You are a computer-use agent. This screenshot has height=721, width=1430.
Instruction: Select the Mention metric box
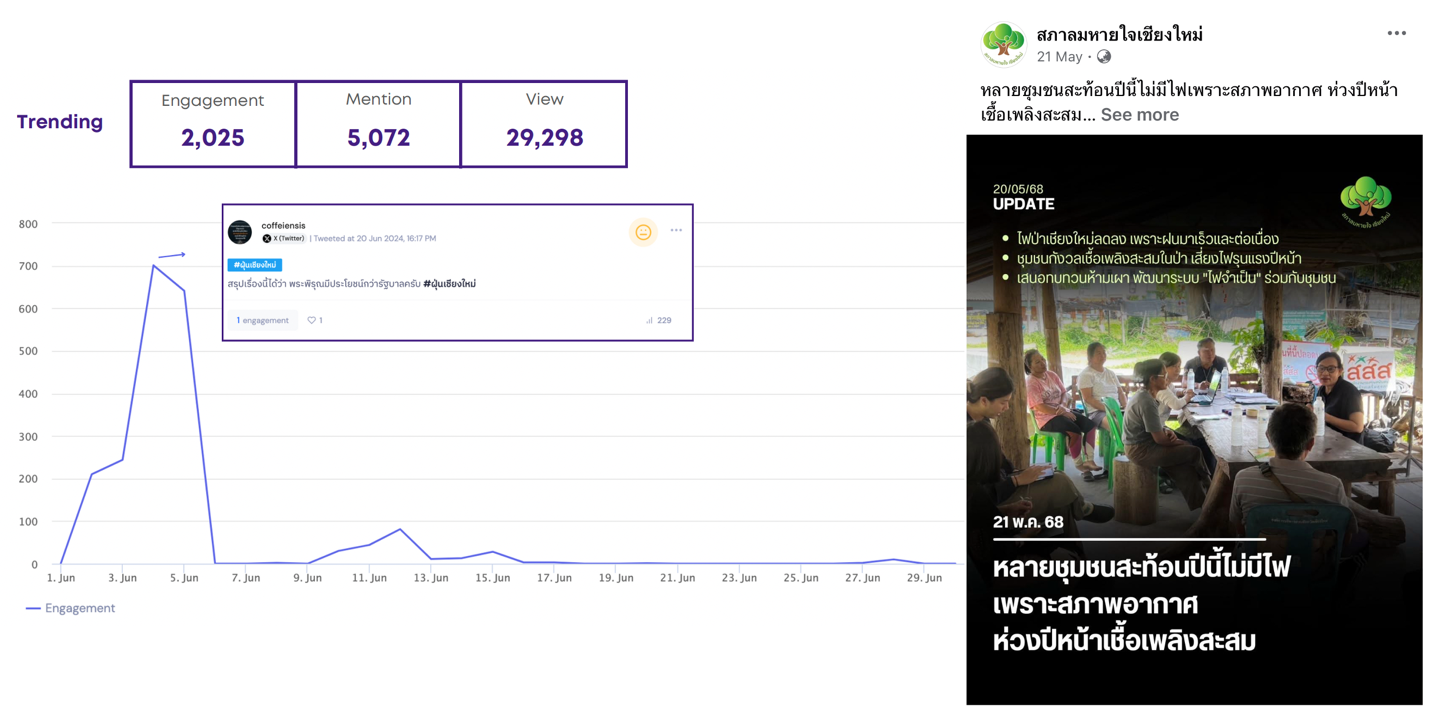(x=378, y=124)
